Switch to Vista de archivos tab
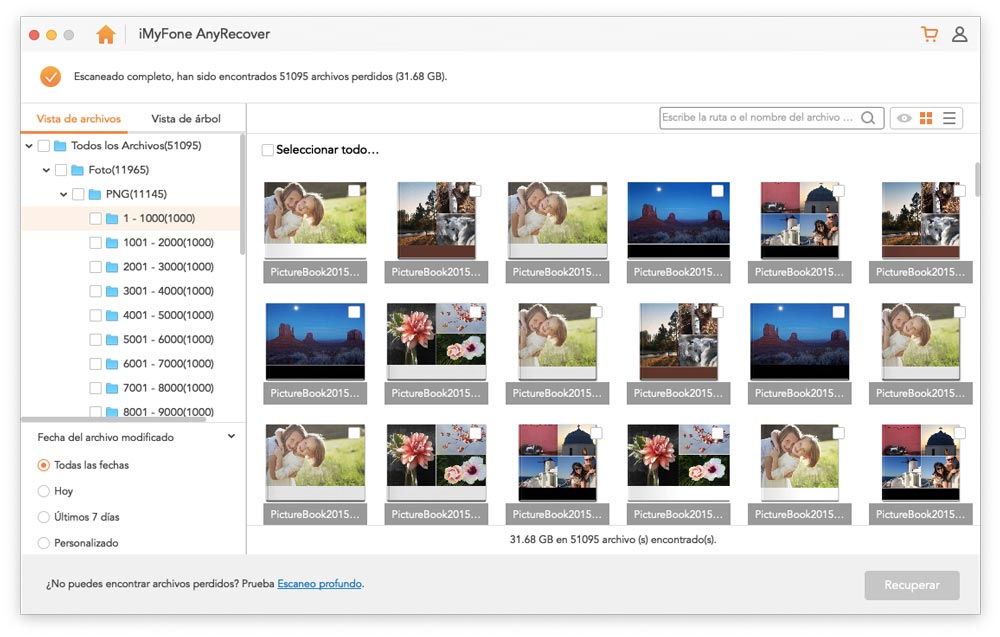Screen dimensions: 1000x637 click(78, 119)
